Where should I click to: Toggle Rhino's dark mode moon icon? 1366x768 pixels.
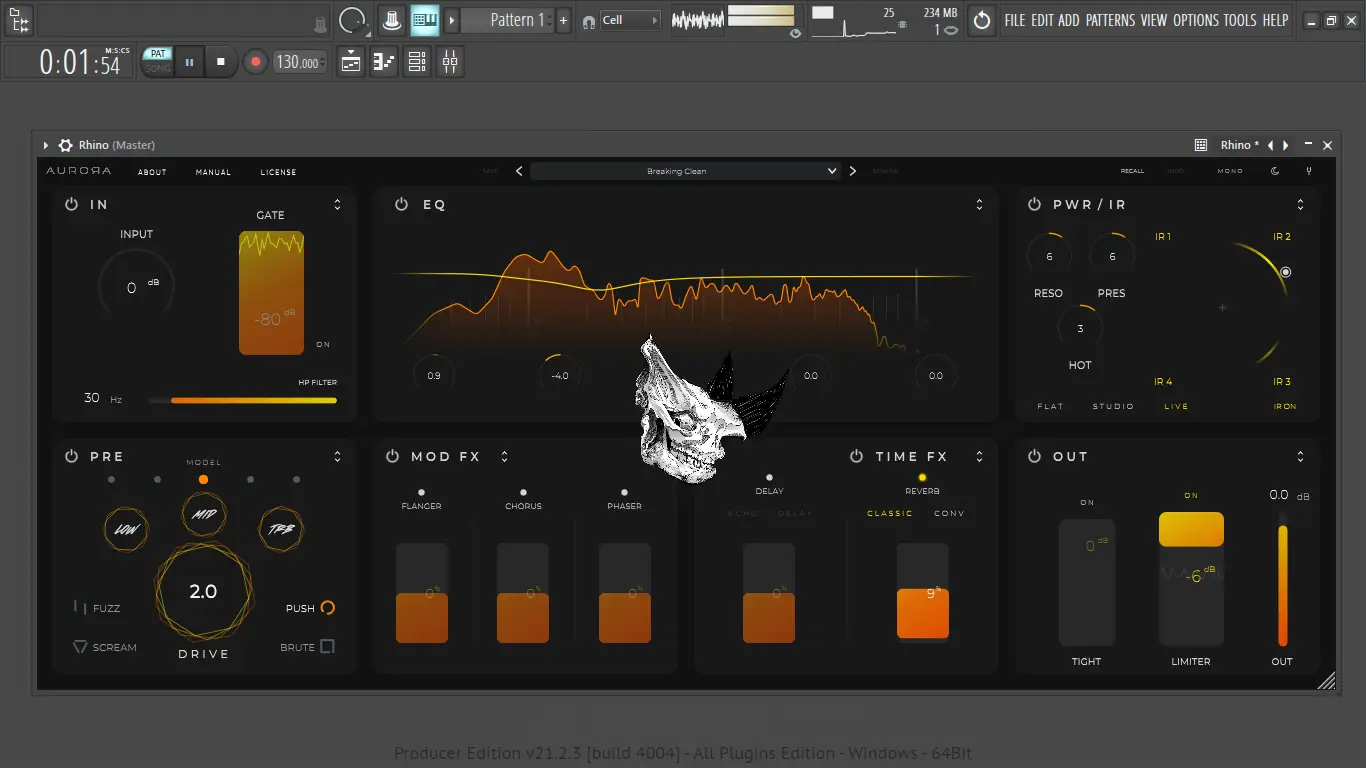[x=1275, y=171]
